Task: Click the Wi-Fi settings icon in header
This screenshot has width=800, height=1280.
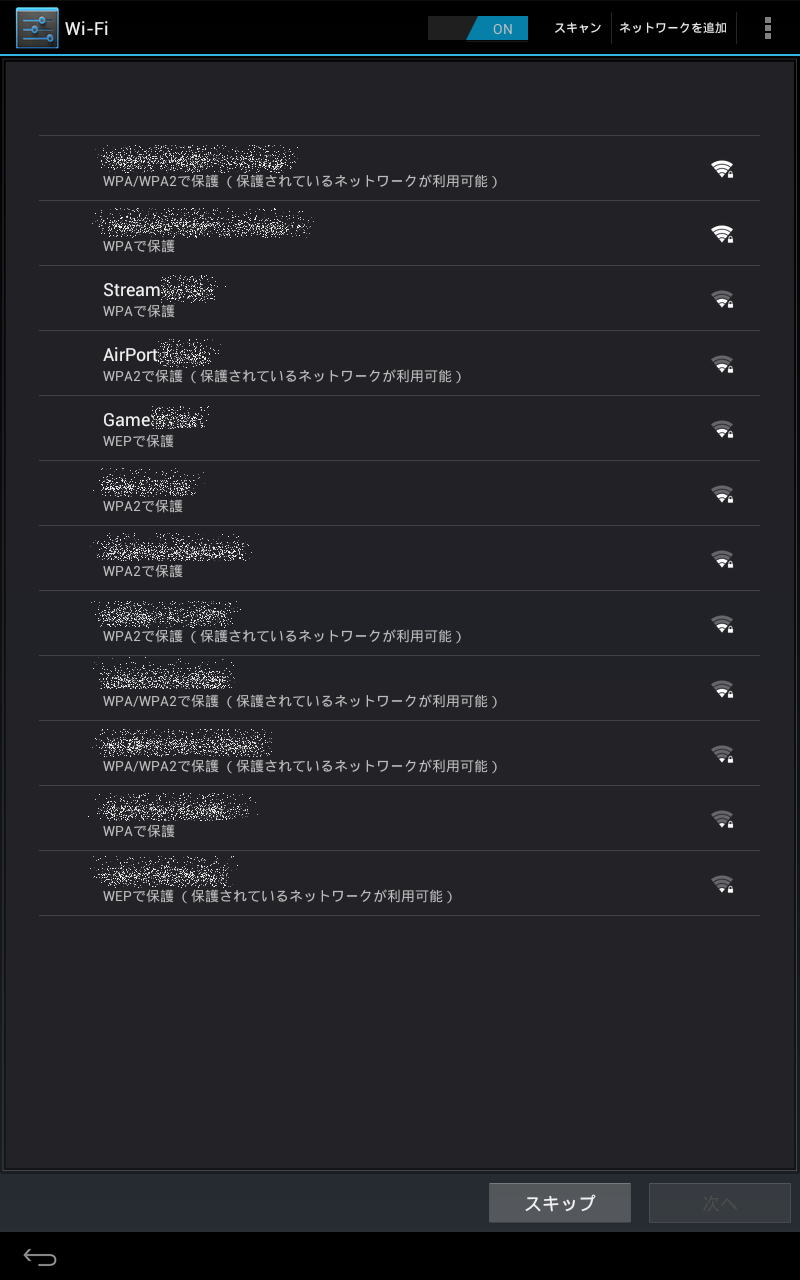Action: 37,28
